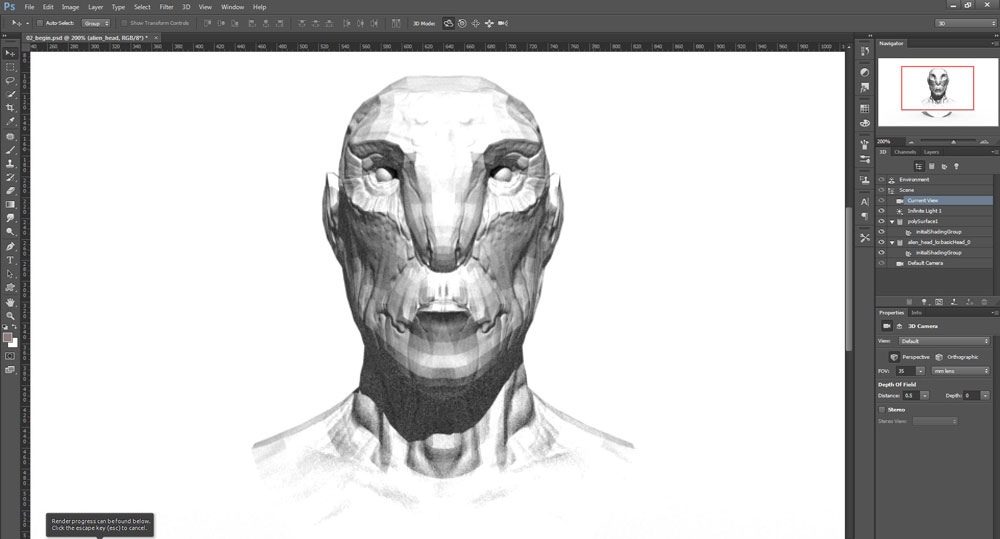Toggle visibility of alien_head_lo:basicHead_0
The image size is (1000, 539).
(881, 242)
